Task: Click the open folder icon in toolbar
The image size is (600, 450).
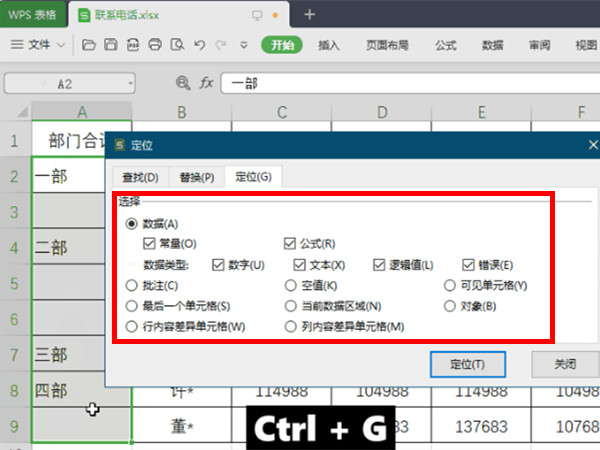Action: pos(88,45)
